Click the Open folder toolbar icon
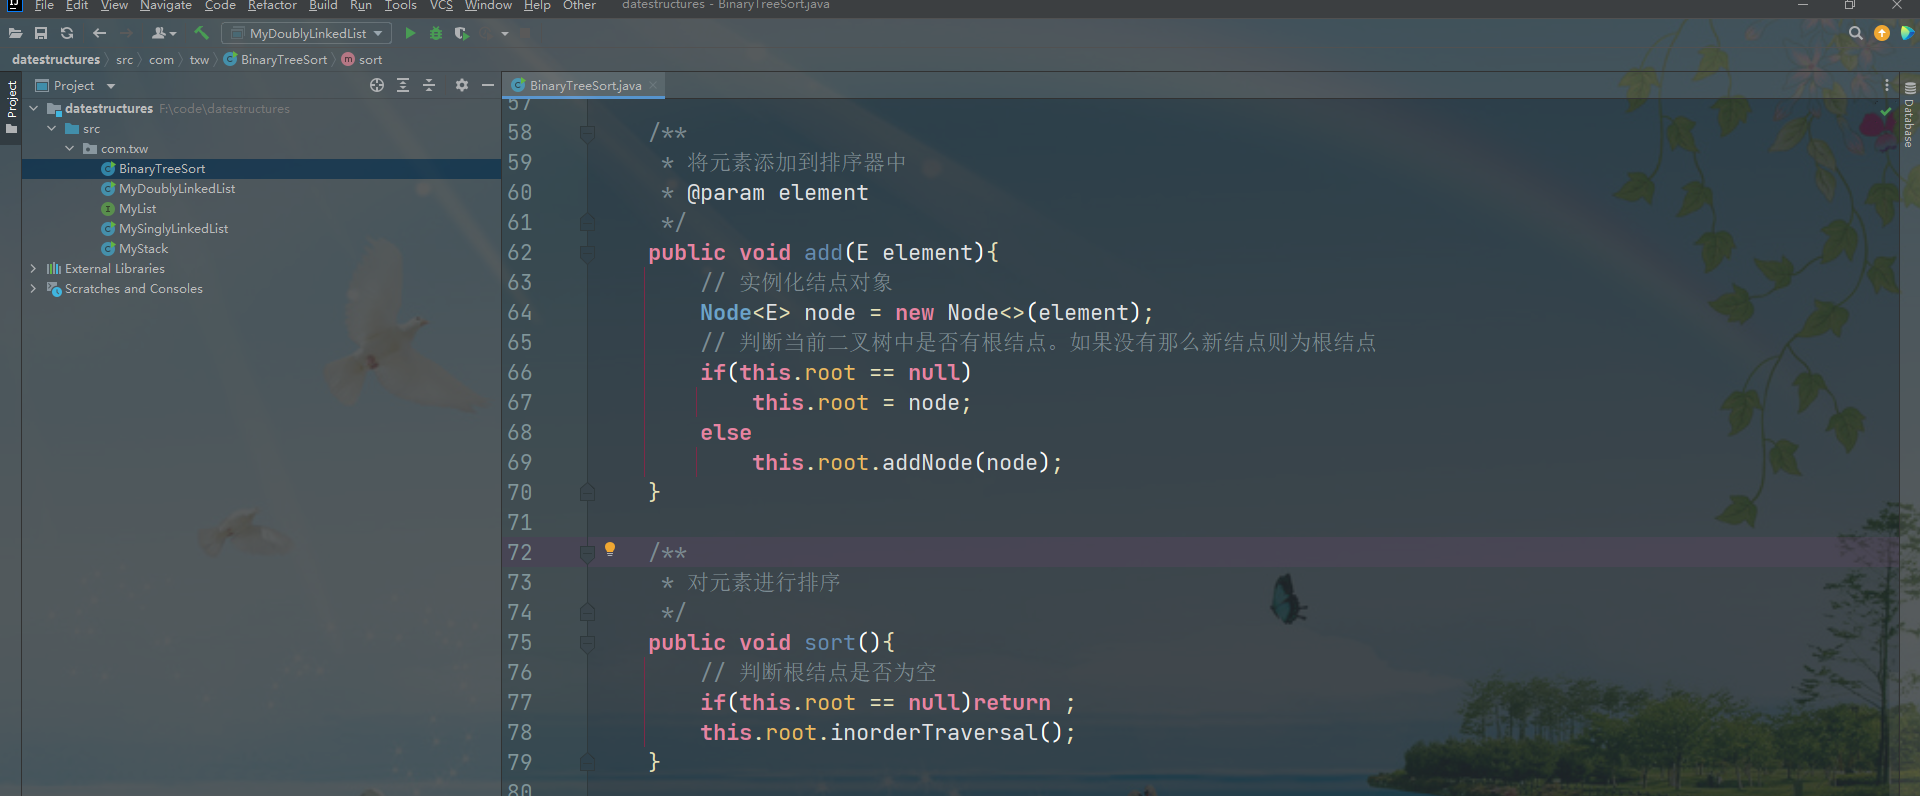The width and height of the screenshot is (1920, 796). coord(15,33)
